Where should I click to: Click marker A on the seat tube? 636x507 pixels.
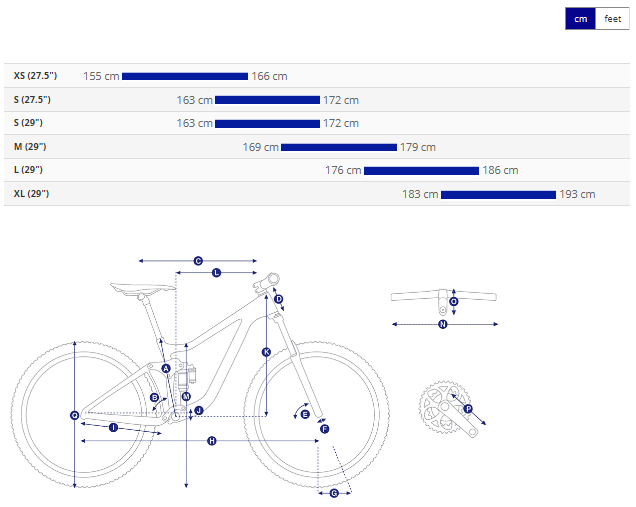pyautogui.click(x=166, y=368)
